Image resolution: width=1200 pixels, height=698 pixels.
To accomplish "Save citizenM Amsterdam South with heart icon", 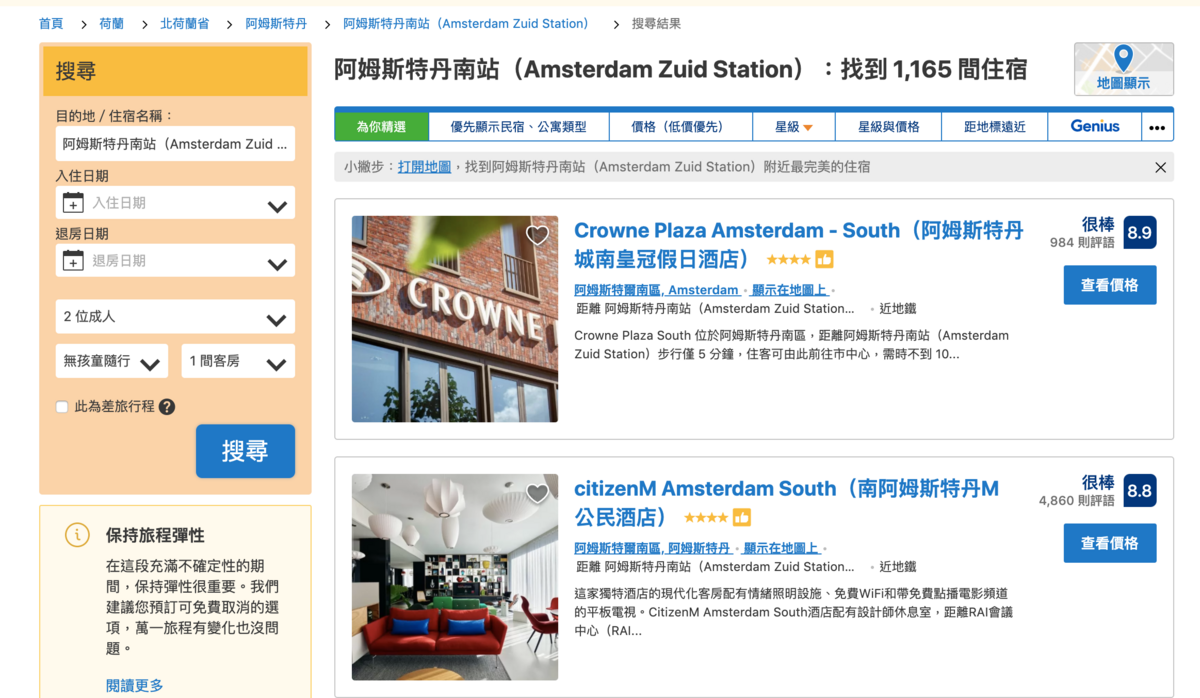I will 537,493.
